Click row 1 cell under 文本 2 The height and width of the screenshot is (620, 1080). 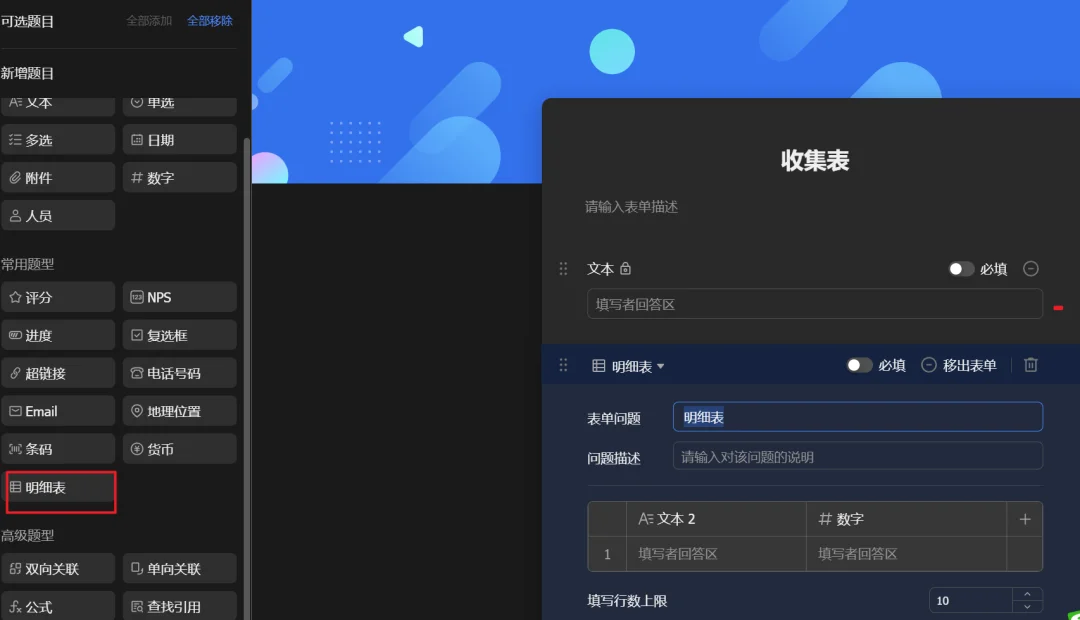coord(716,554)
